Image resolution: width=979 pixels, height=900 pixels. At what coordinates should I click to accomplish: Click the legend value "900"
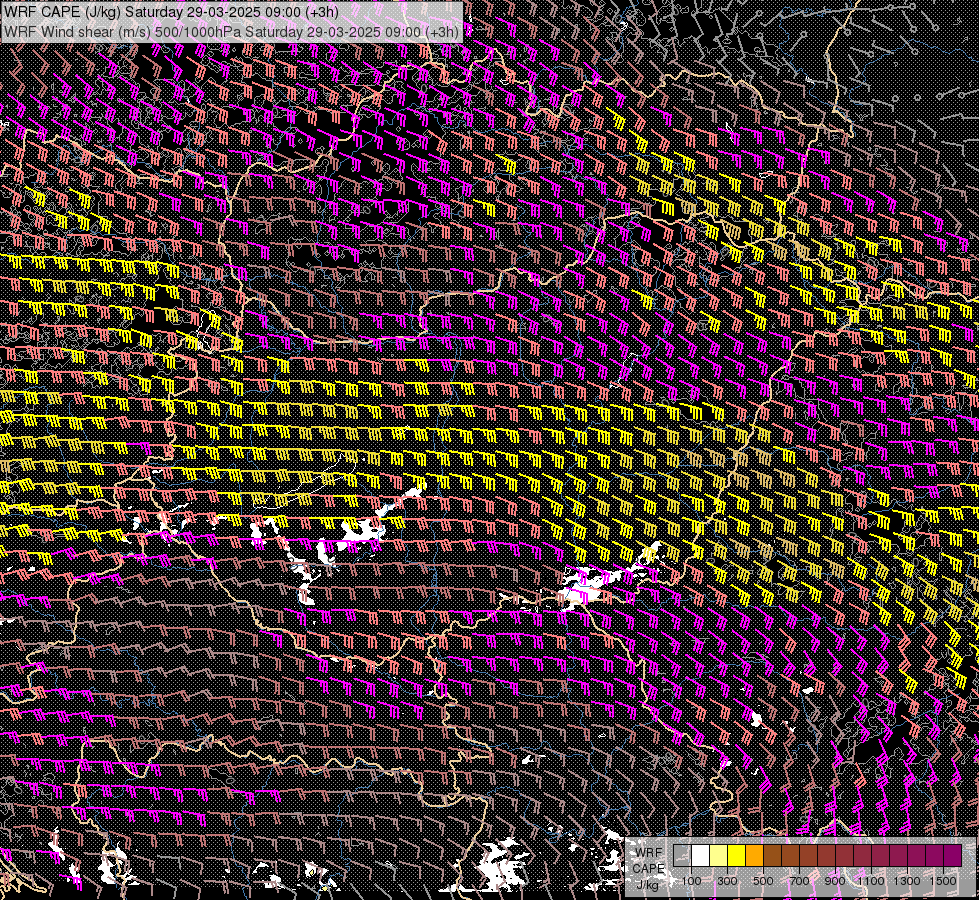click(835, 881)
